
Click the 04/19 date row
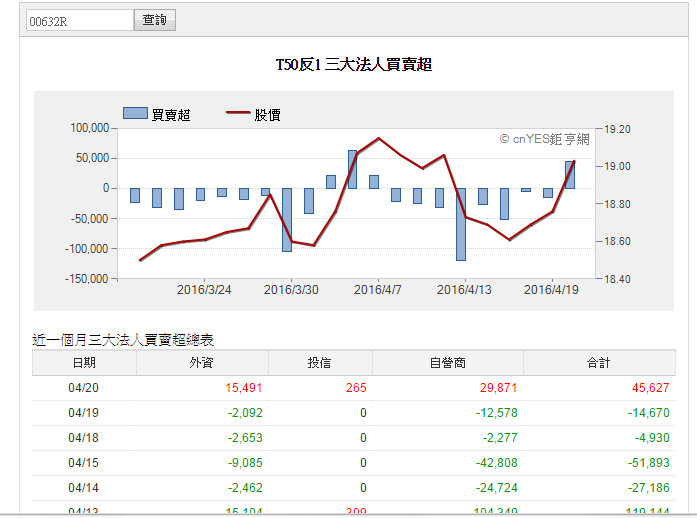point(353,413)
